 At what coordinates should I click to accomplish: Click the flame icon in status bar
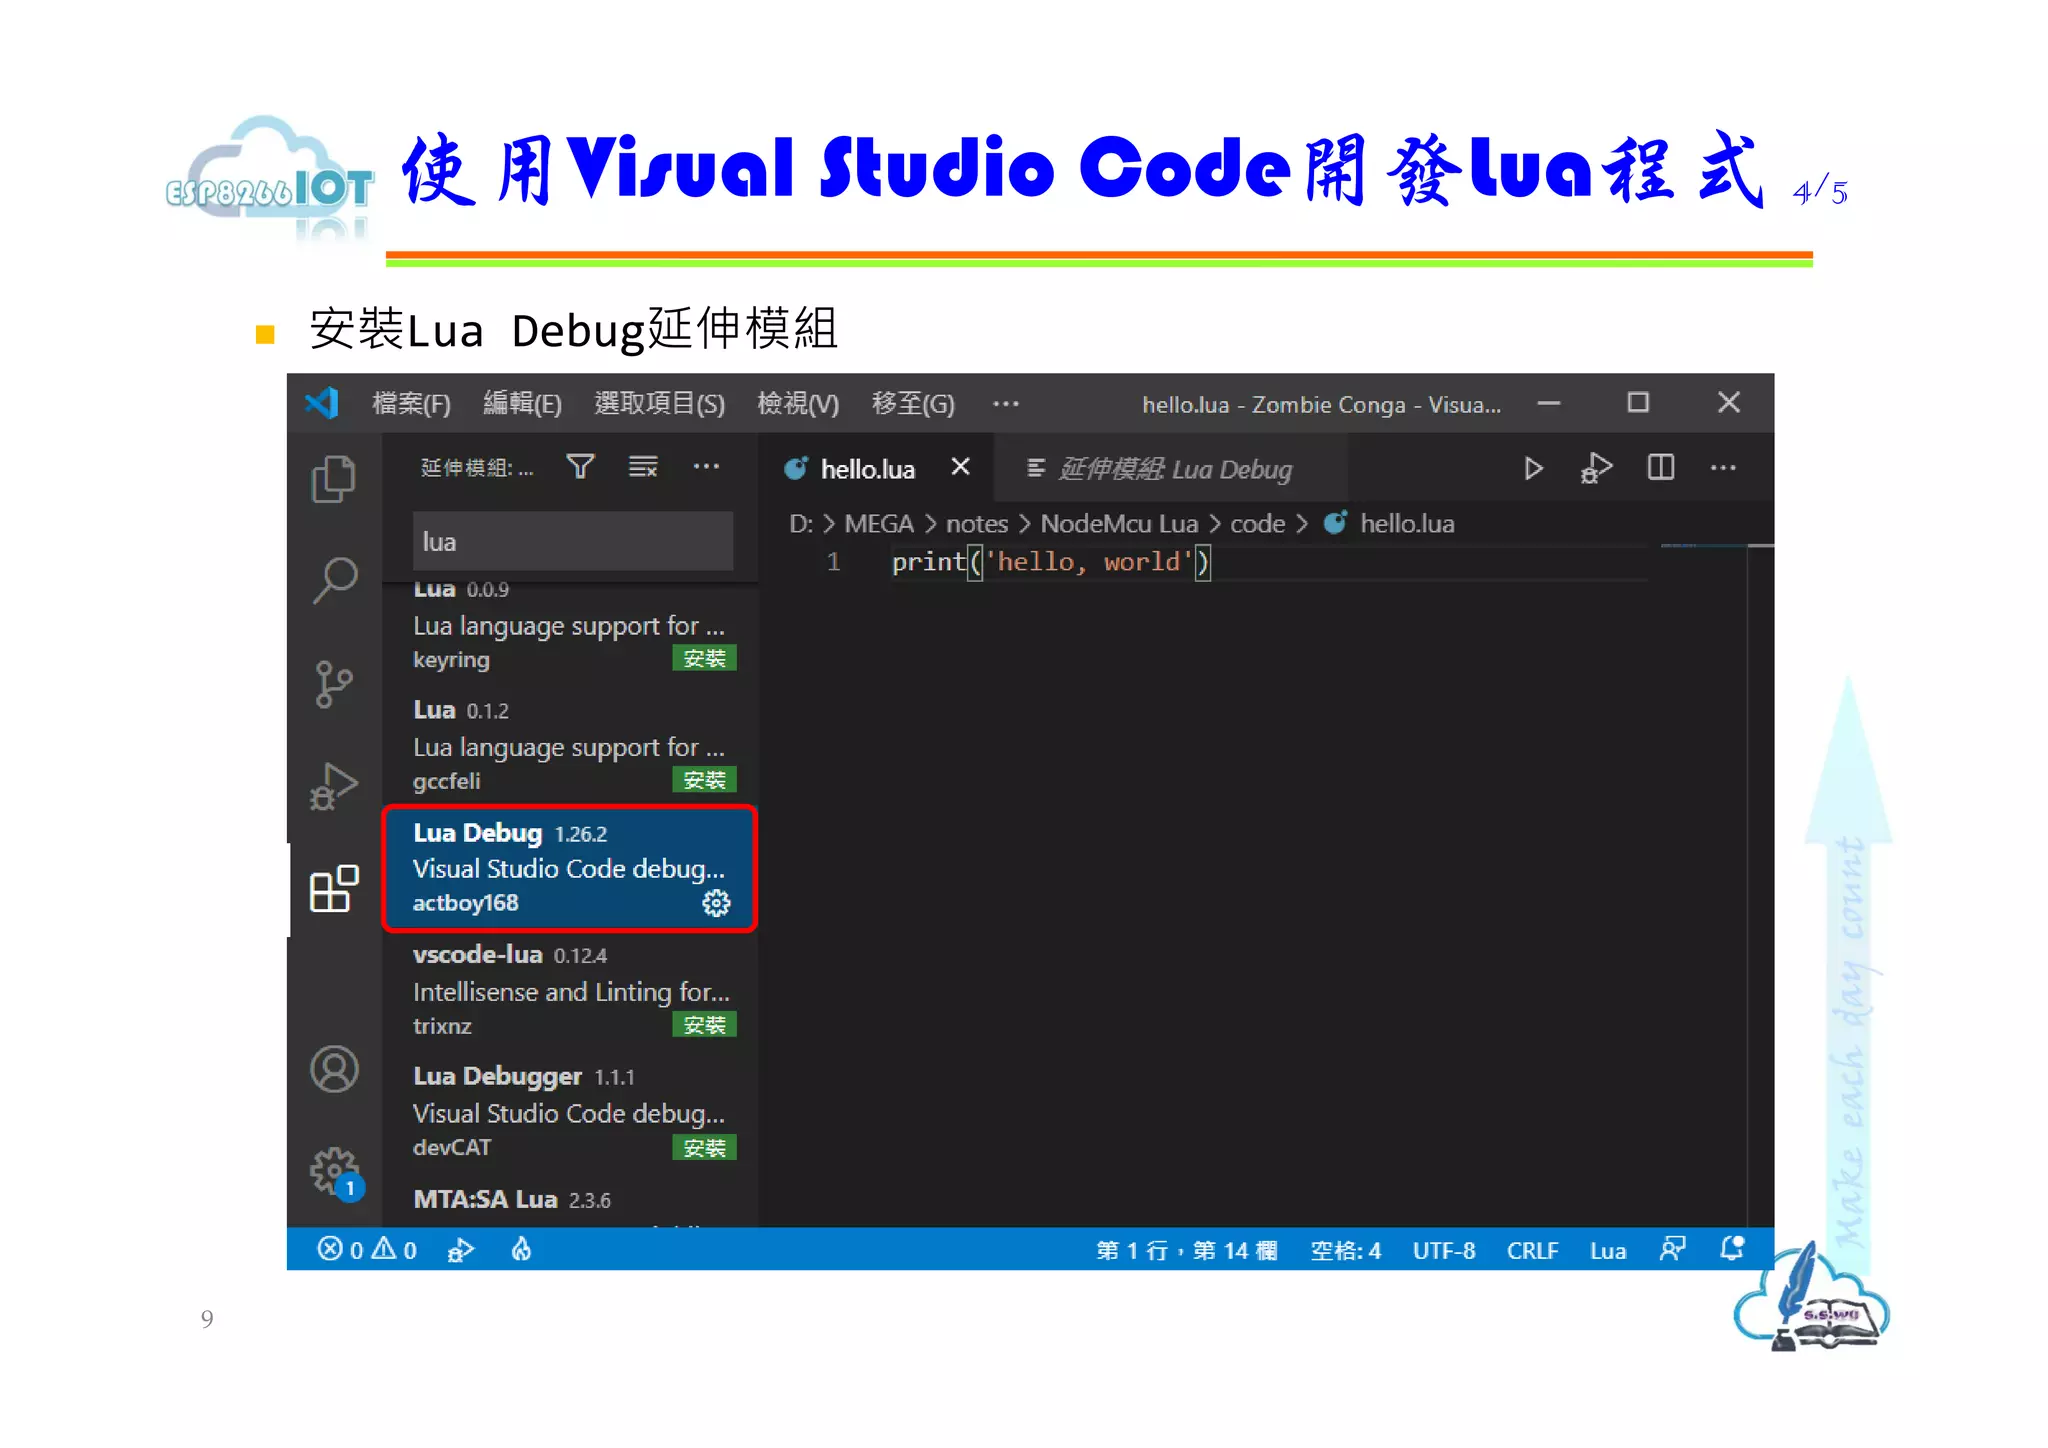(x=521, y=1249)
